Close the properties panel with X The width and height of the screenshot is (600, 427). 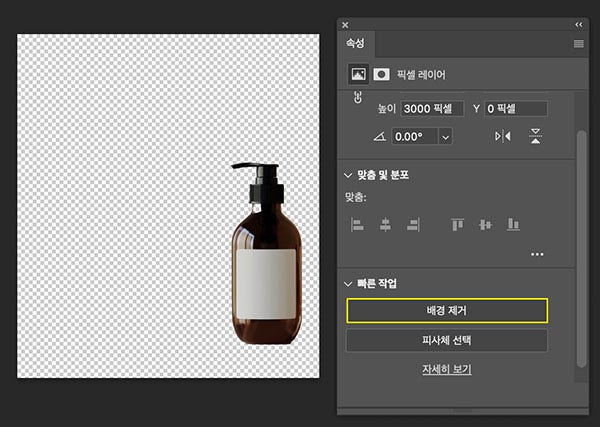(x=345, y=25)
